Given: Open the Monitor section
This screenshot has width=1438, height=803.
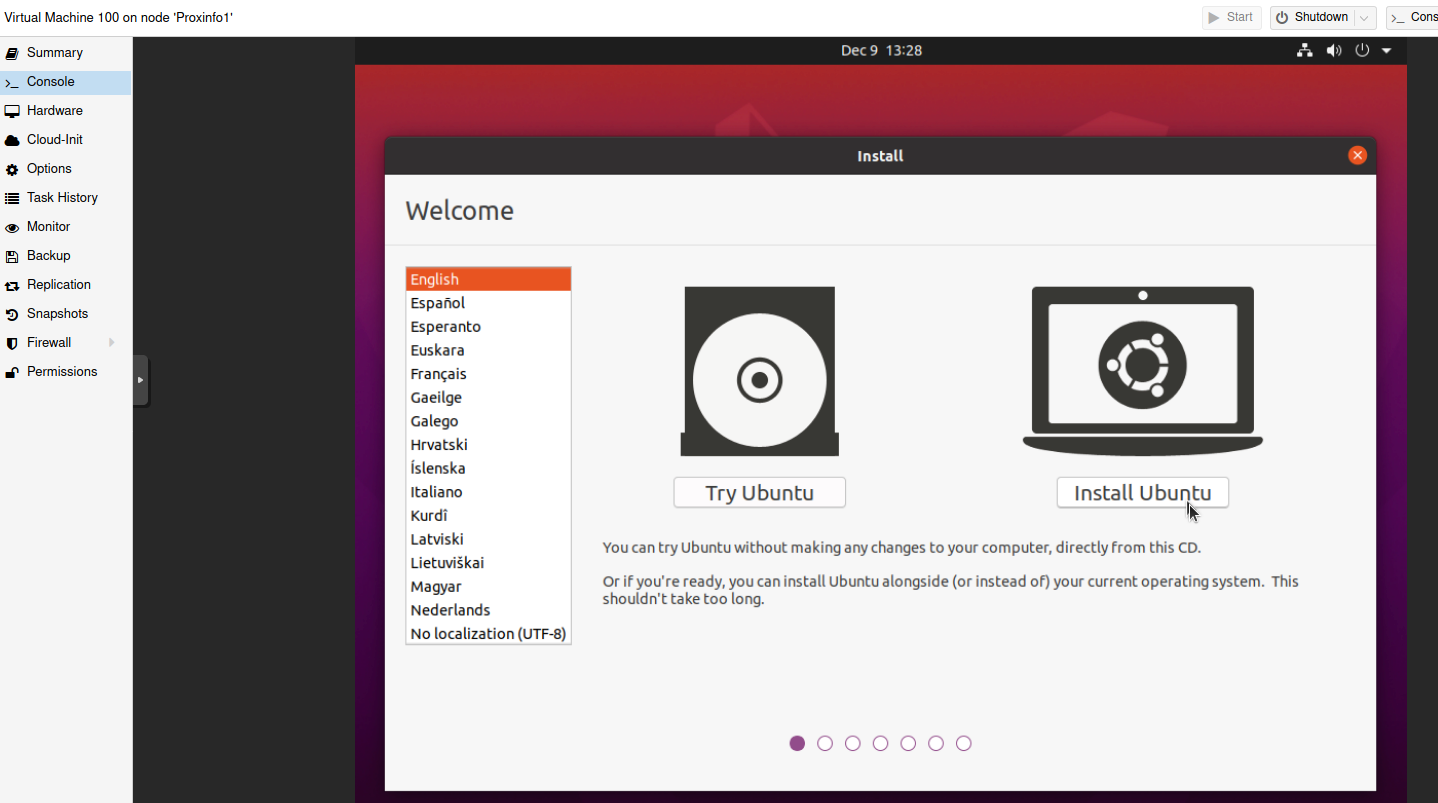Looking at the screenshot, I should pyautogui.click(x=65, y=227).
